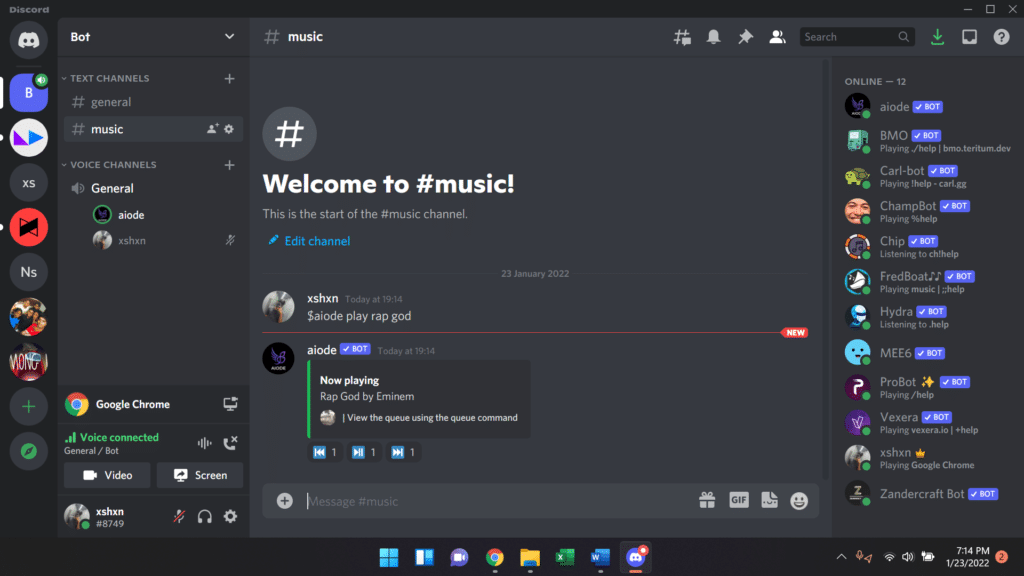
Task: Open Google Chrome from the taskbar
Action: (x=494, y=557)
